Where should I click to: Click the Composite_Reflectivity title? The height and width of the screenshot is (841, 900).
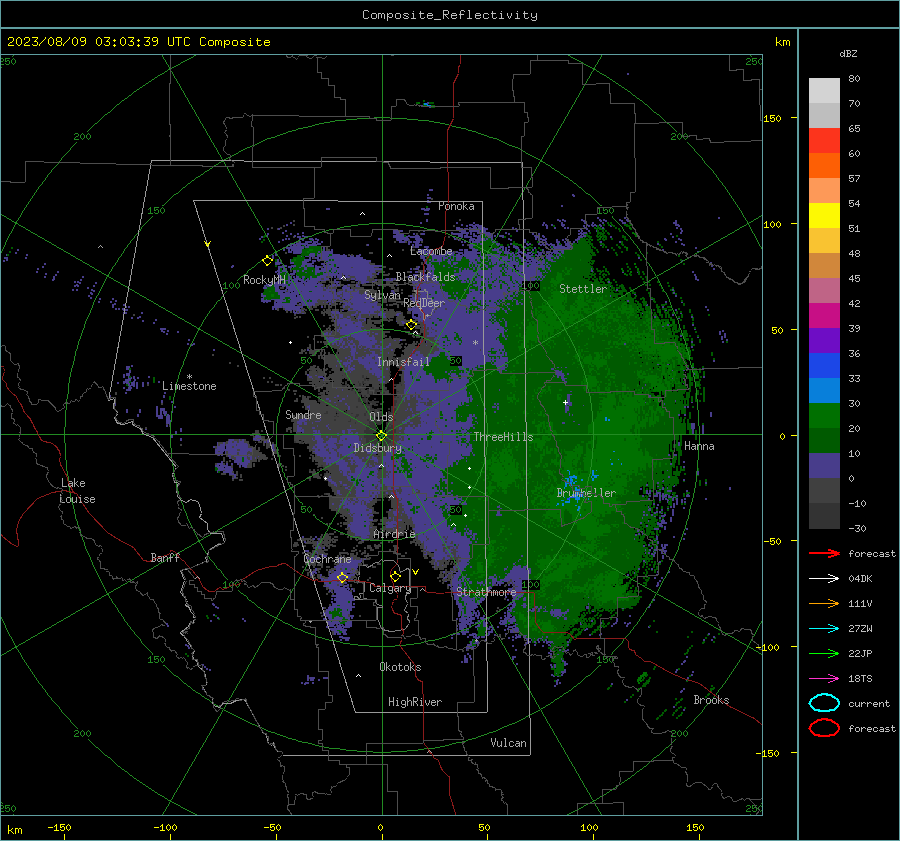pos(449,15)
